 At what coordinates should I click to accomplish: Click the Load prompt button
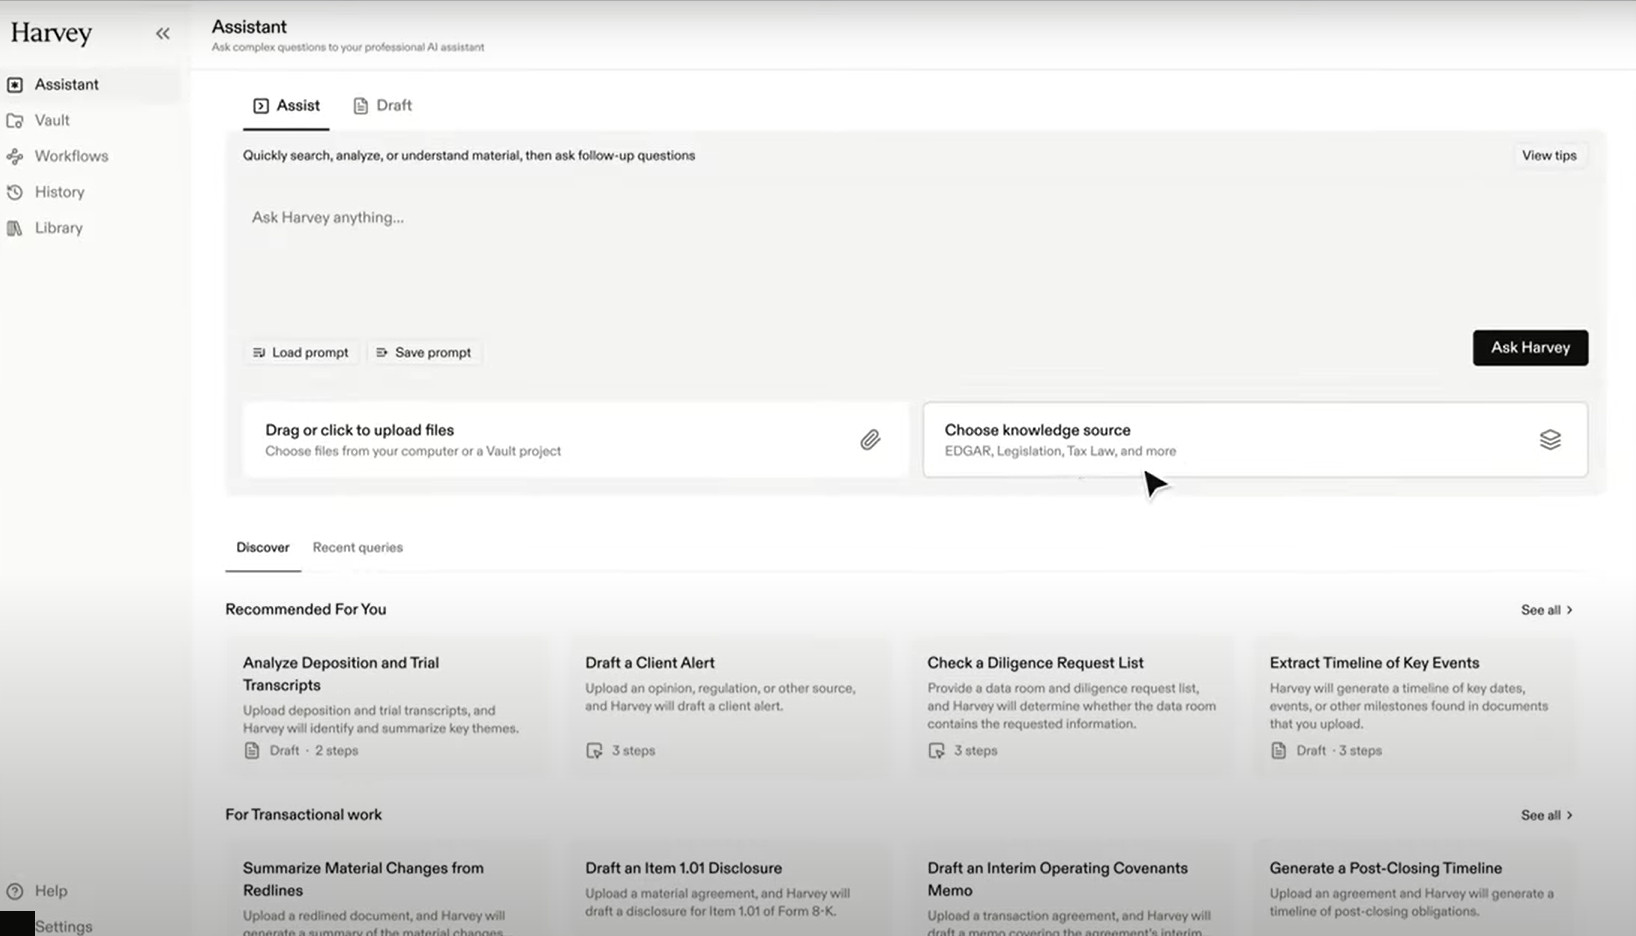point(300,353)
